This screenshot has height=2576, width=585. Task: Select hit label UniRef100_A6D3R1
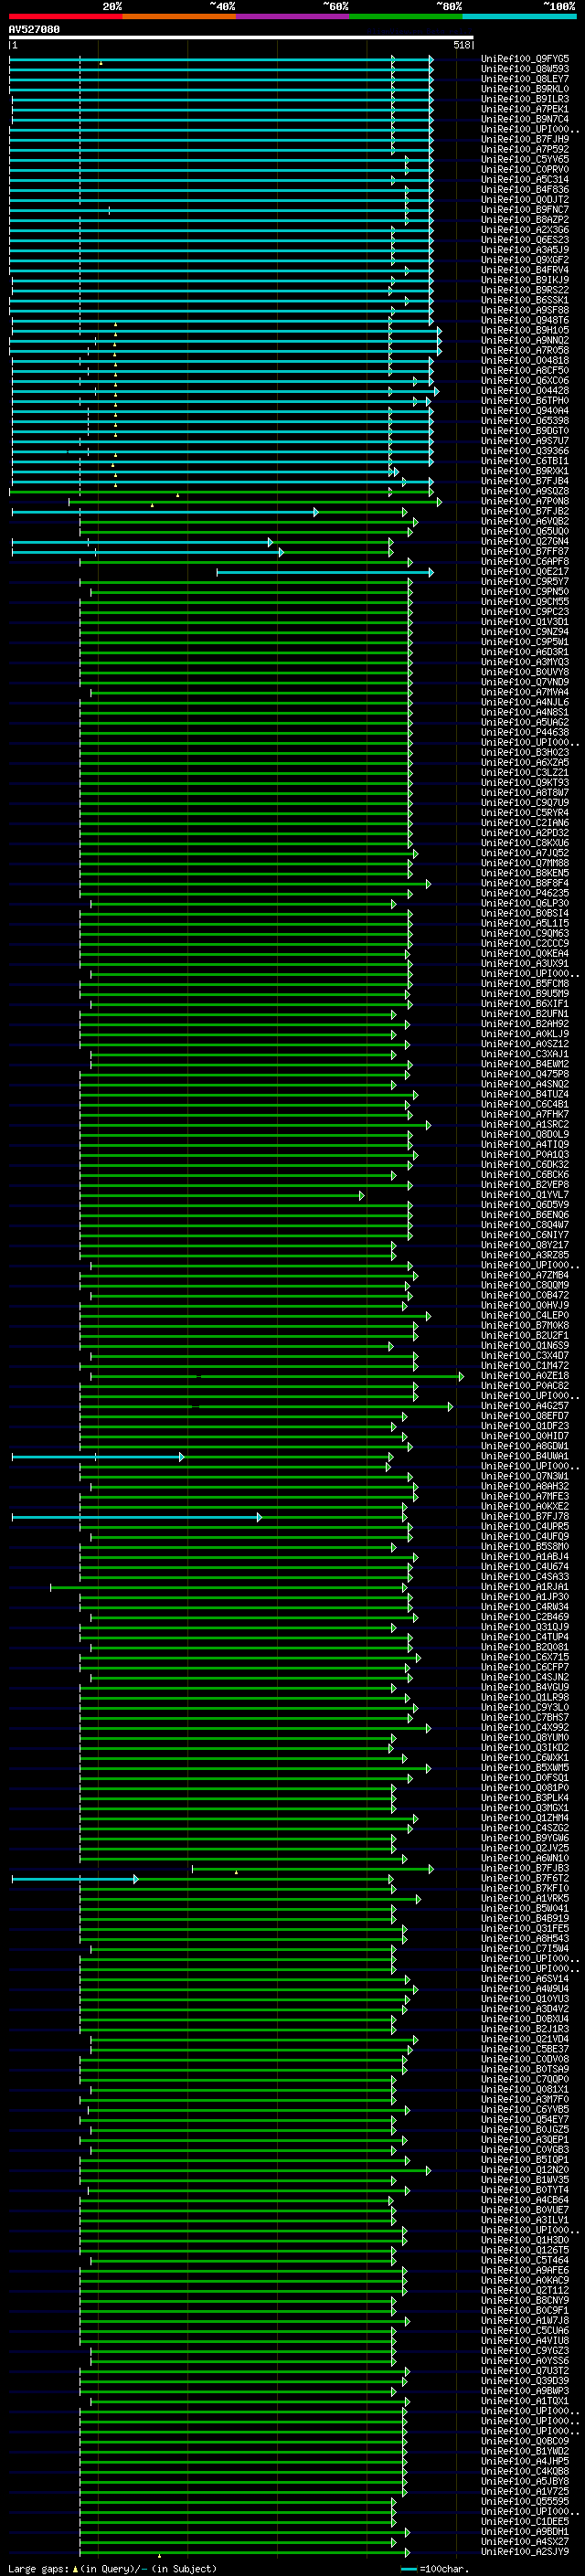tap(525, 652)
